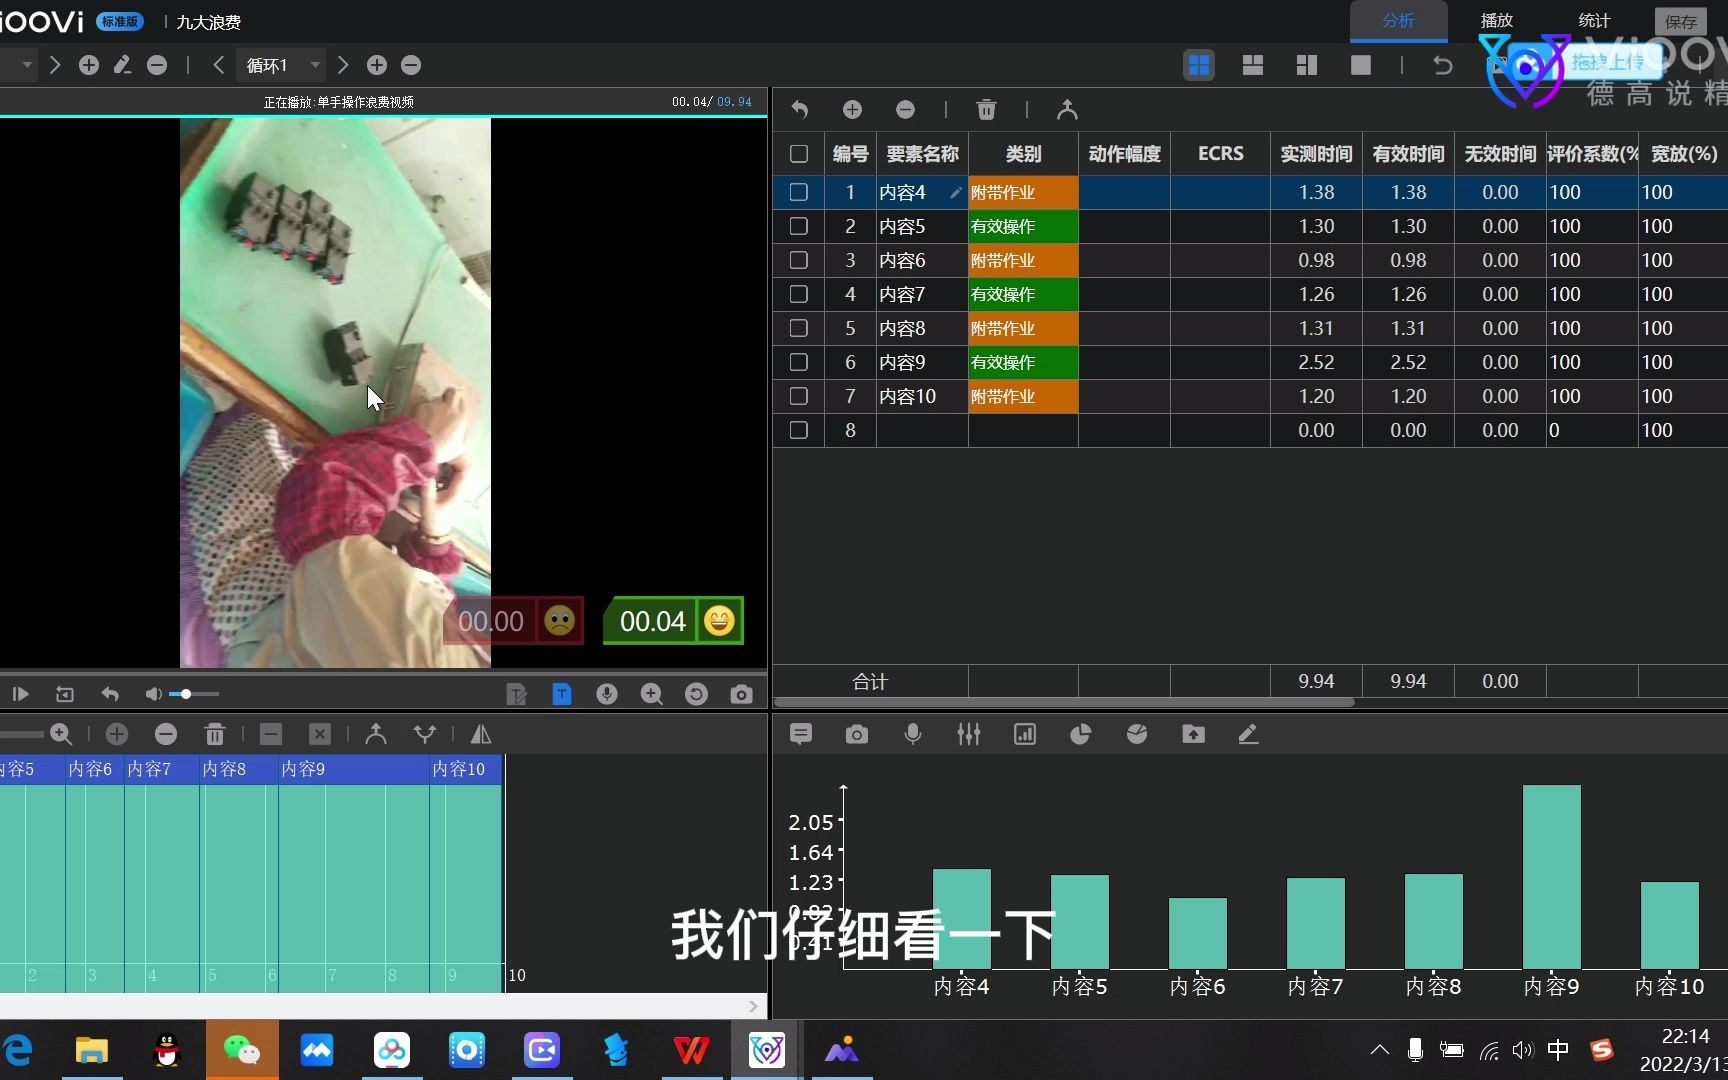Click the pencil edit icon in the chart toolbar

click(x=1248, y=734)
